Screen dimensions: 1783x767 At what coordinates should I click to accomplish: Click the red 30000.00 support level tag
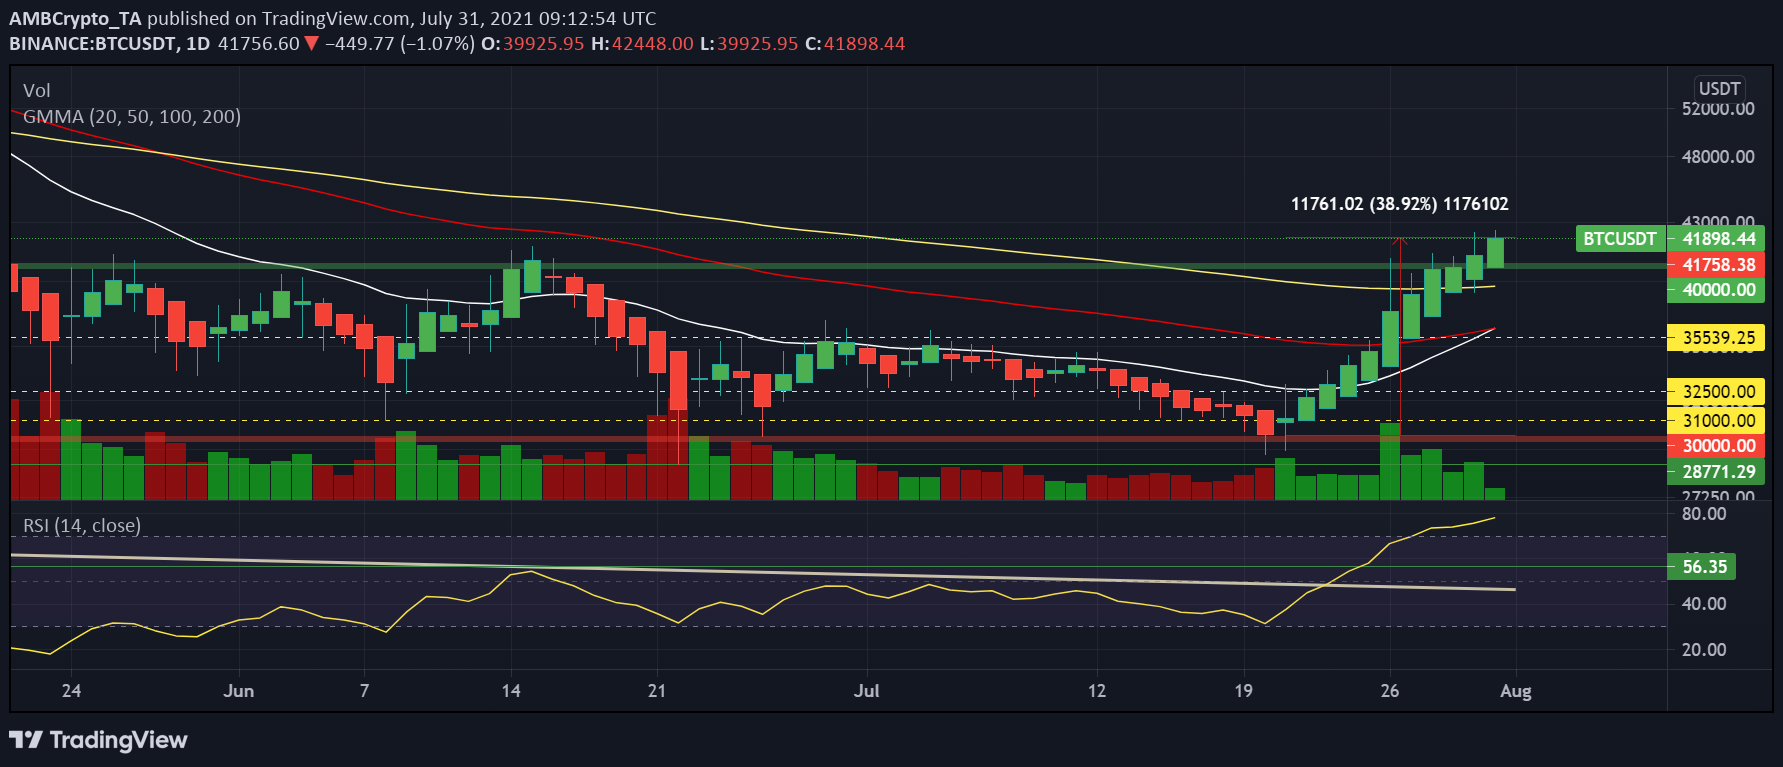pyautogui.click(x=1717, y=446)
